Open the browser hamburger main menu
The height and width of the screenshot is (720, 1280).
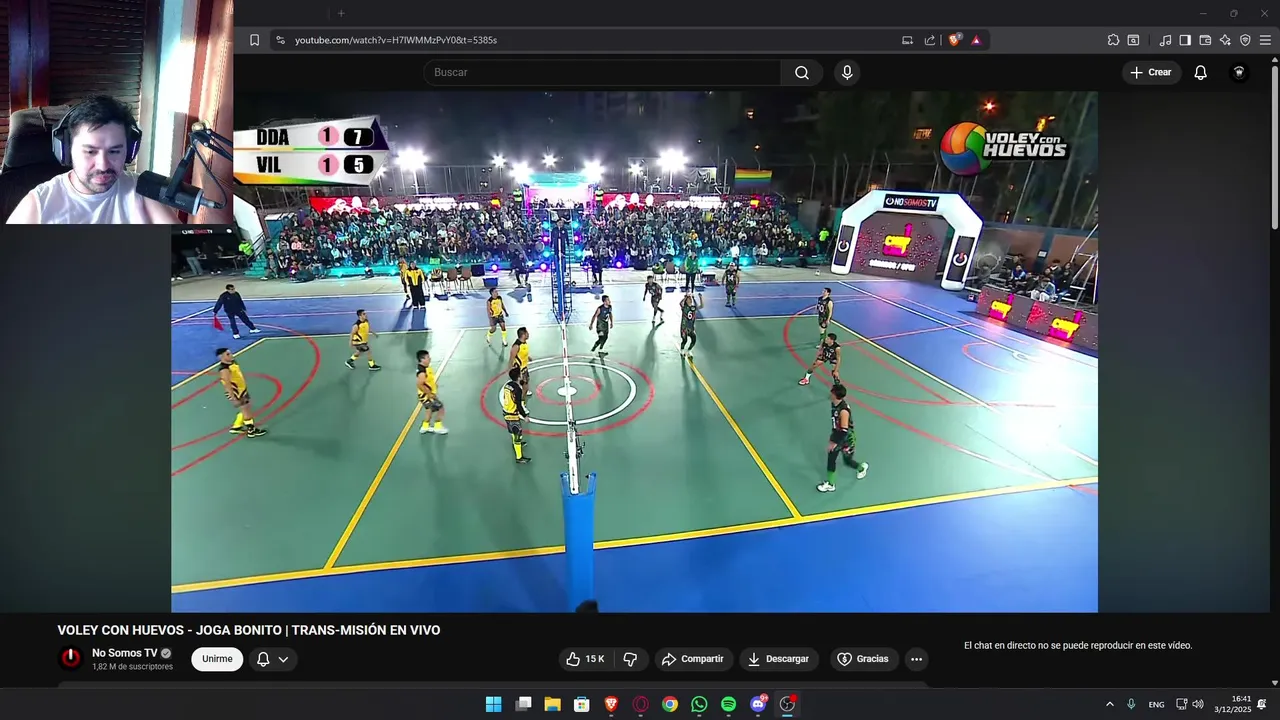1265,40
